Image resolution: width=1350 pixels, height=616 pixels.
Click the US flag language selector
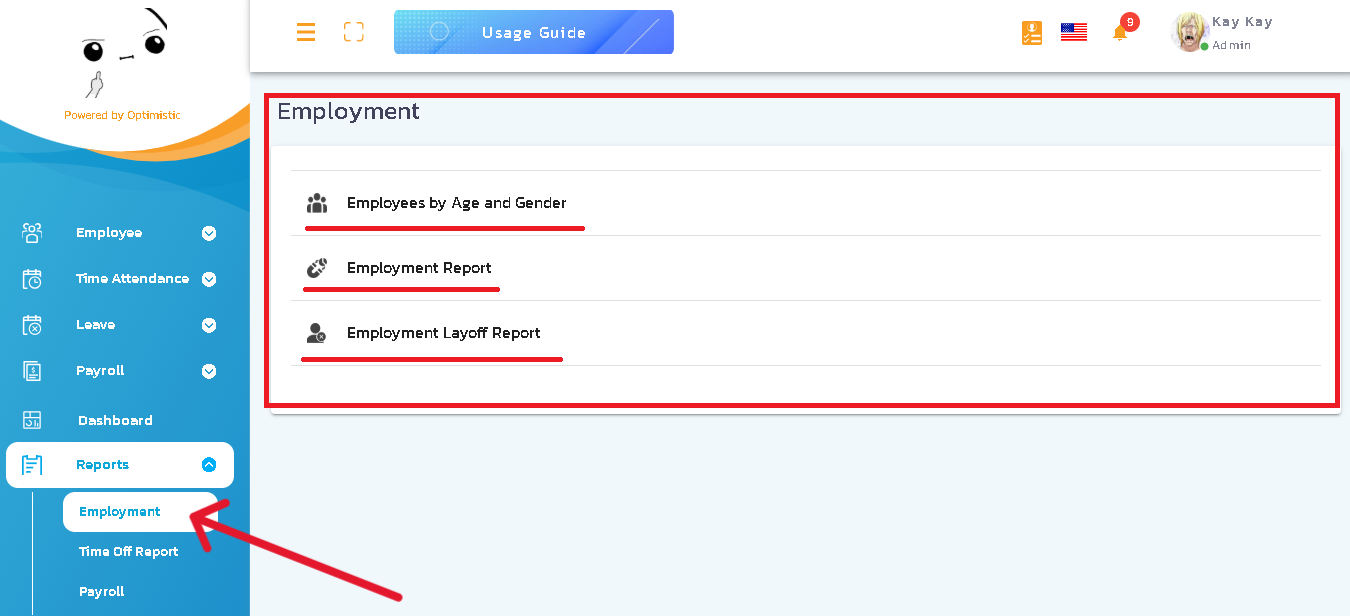(x=1073, y=31)
